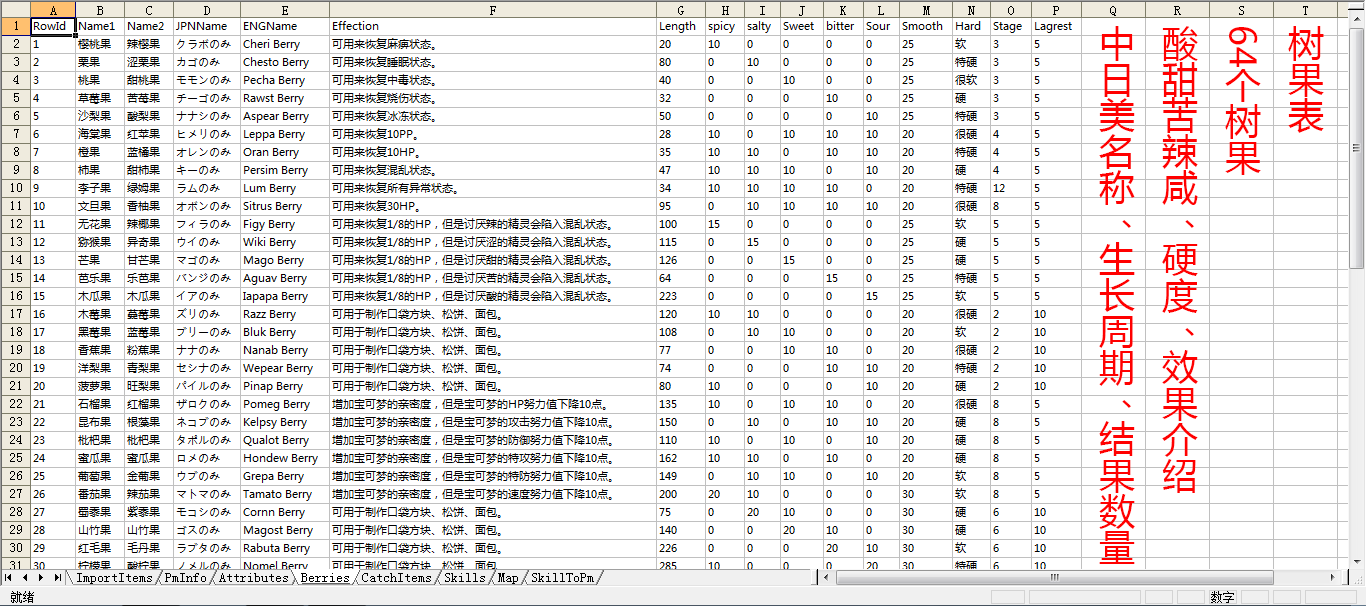Select column D header
1366x606 pixels.
tap(206, 9)
